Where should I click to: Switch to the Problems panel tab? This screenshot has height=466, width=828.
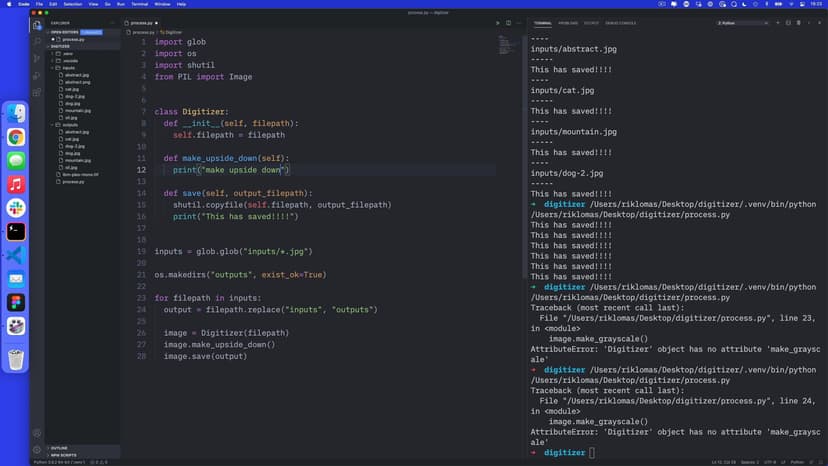tap(568, 22)
